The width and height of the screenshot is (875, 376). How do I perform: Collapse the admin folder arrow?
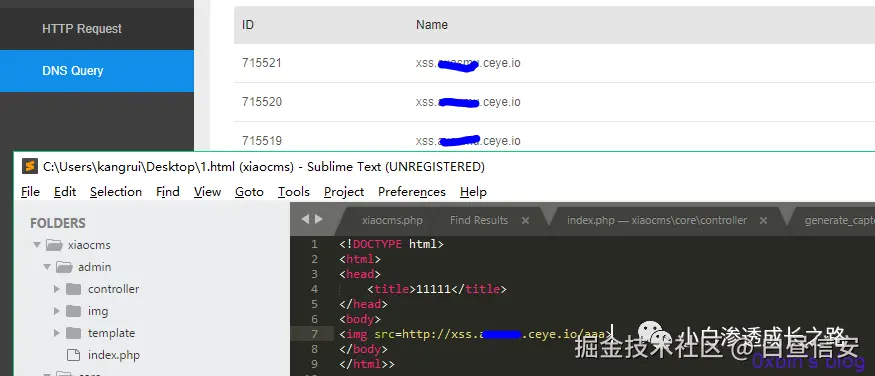click(47, 267)
